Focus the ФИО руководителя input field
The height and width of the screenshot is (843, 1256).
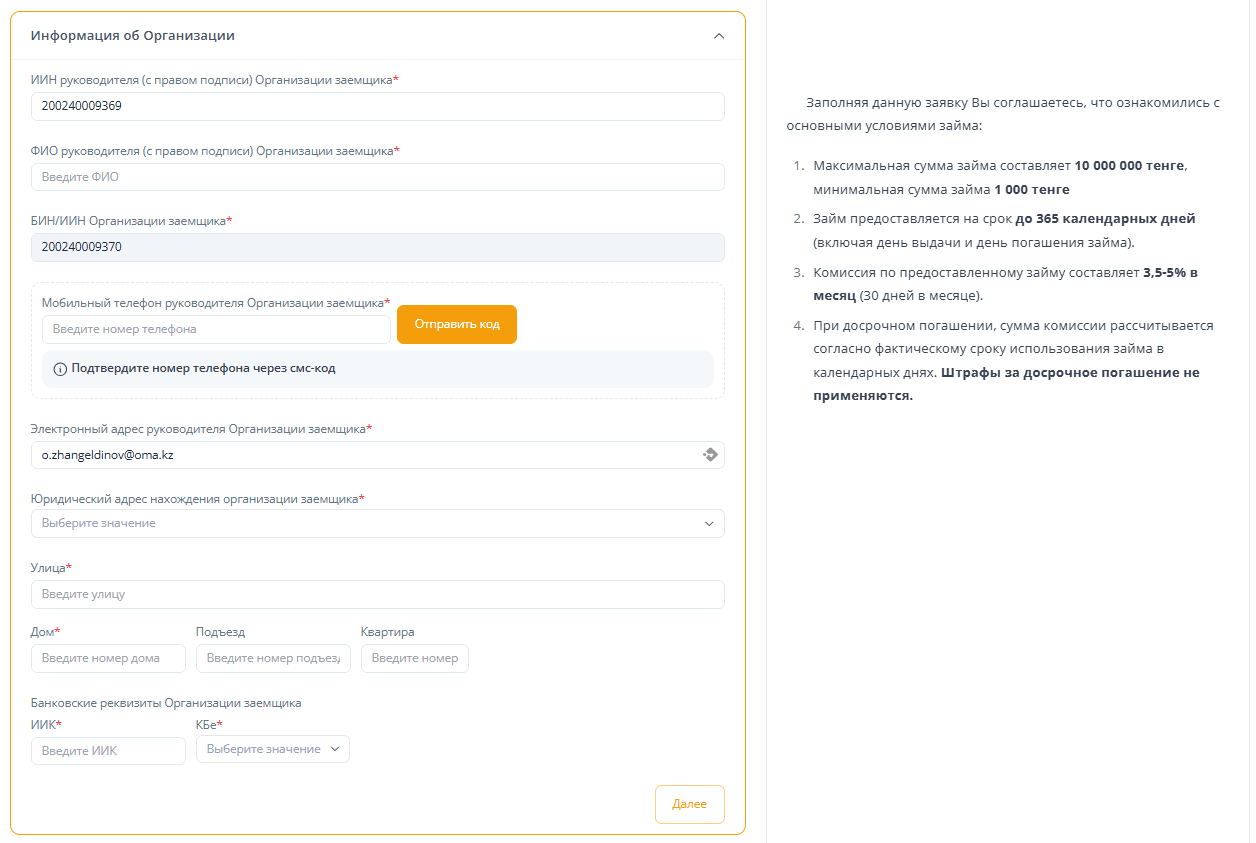click(x=378, y=177)
